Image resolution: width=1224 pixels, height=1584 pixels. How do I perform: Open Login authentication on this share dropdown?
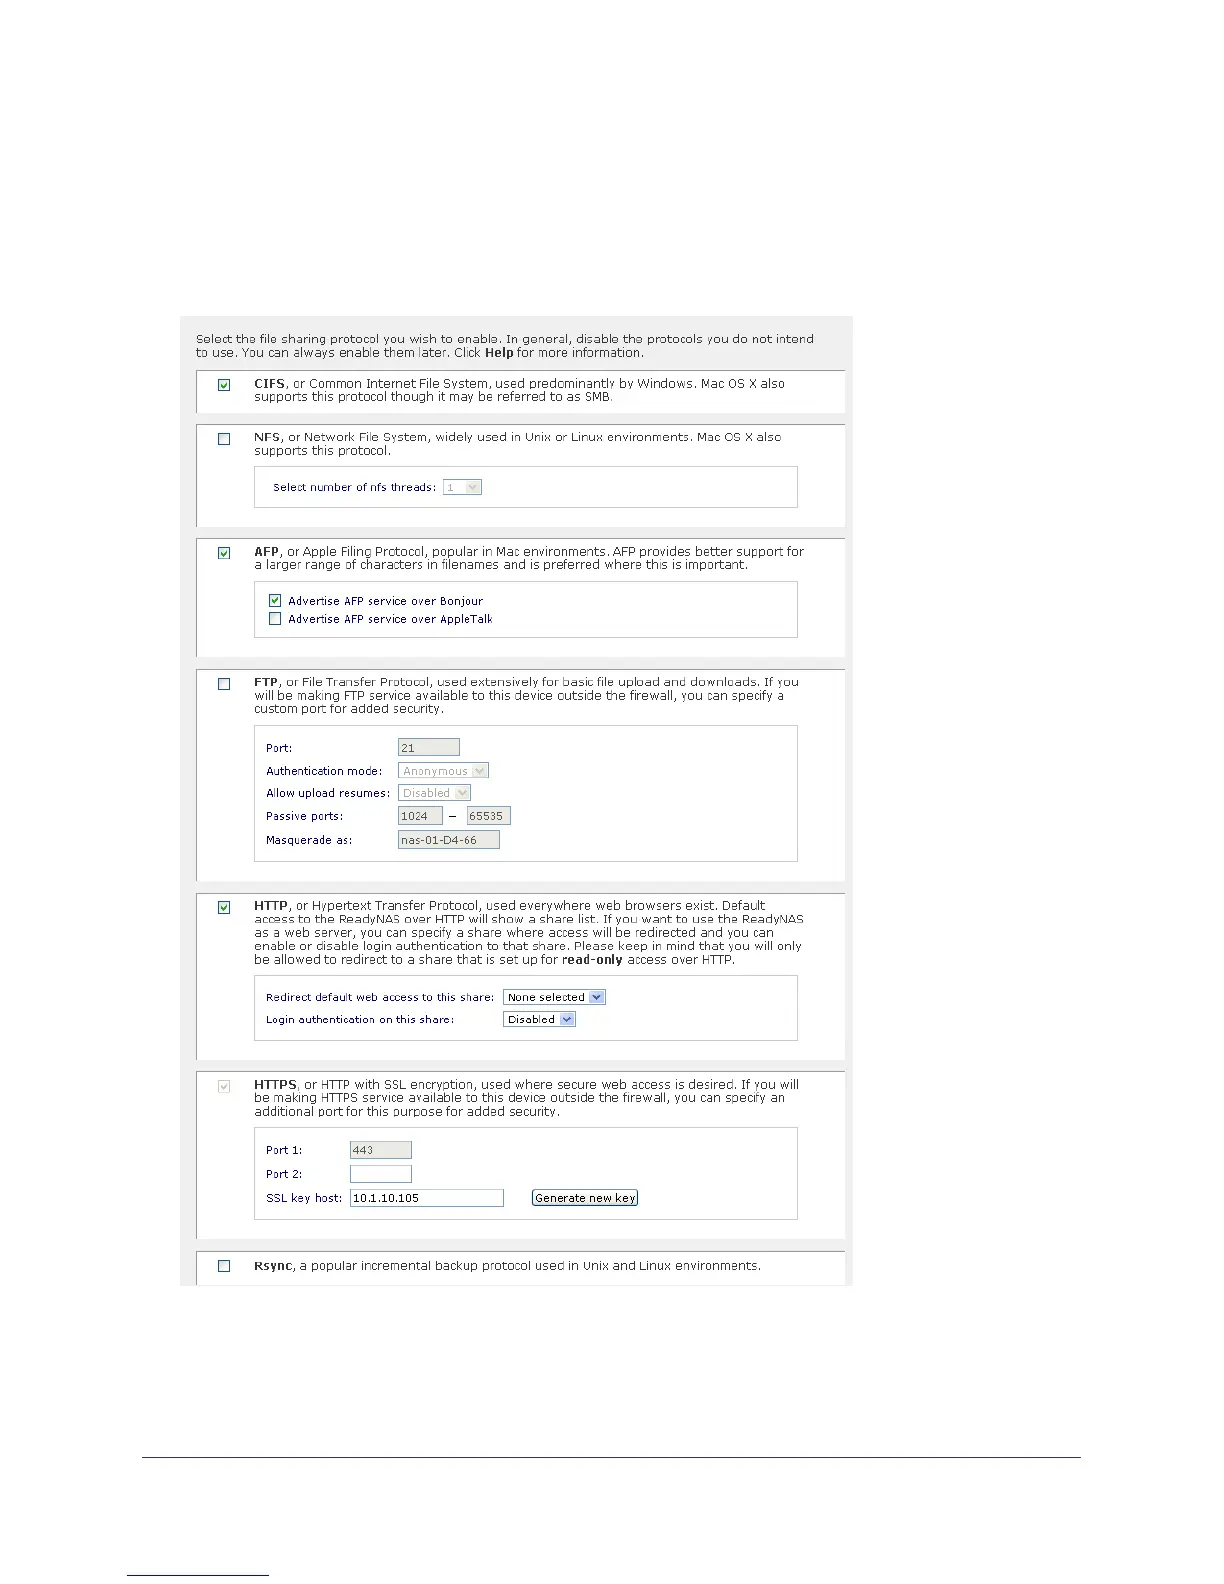pyautogui.click(x=539, y=1019)
